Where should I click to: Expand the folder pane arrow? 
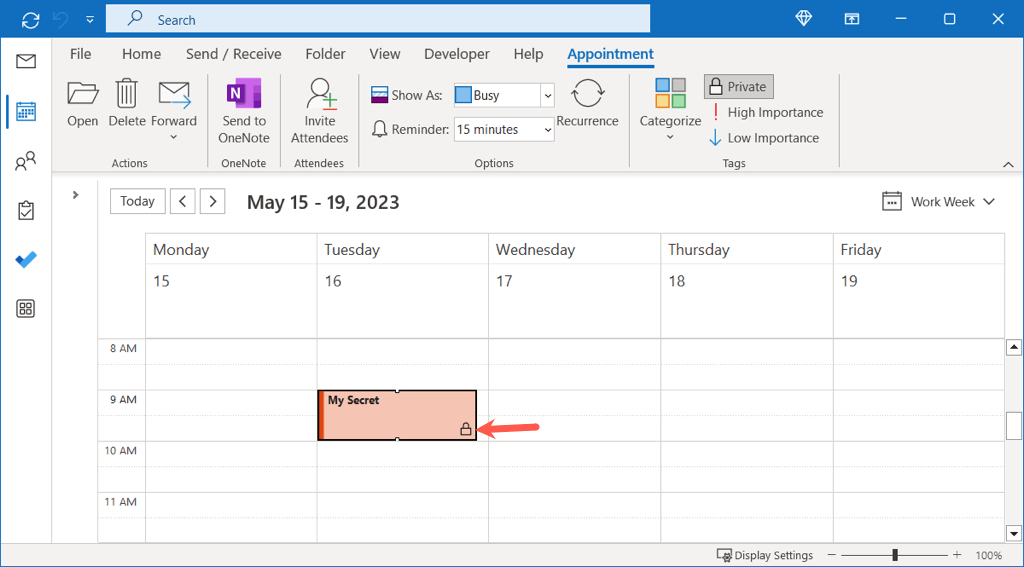tap(76, 194)
